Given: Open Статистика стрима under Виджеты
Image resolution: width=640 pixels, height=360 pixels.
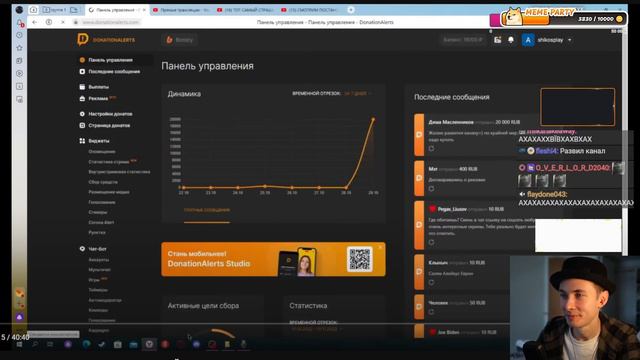Looking at the screenshot, I should 109,162.
